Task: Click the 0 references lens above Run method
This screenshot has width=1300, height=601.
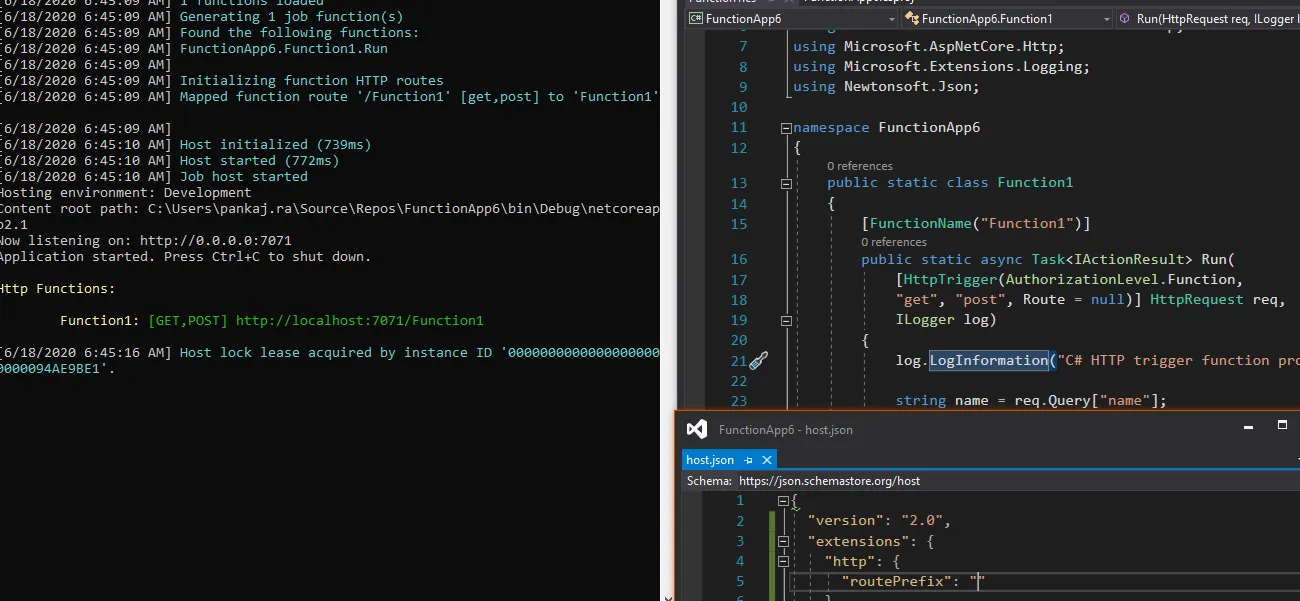Action: pyautogui.click(x=894, y=242)
